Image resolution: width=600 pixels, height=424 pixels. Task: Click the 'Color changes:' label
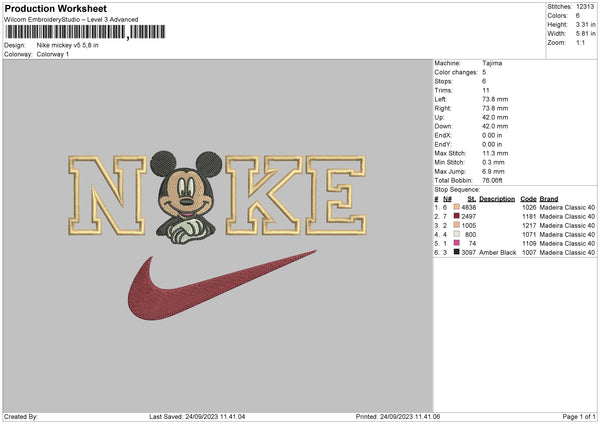tap(456, 72)
